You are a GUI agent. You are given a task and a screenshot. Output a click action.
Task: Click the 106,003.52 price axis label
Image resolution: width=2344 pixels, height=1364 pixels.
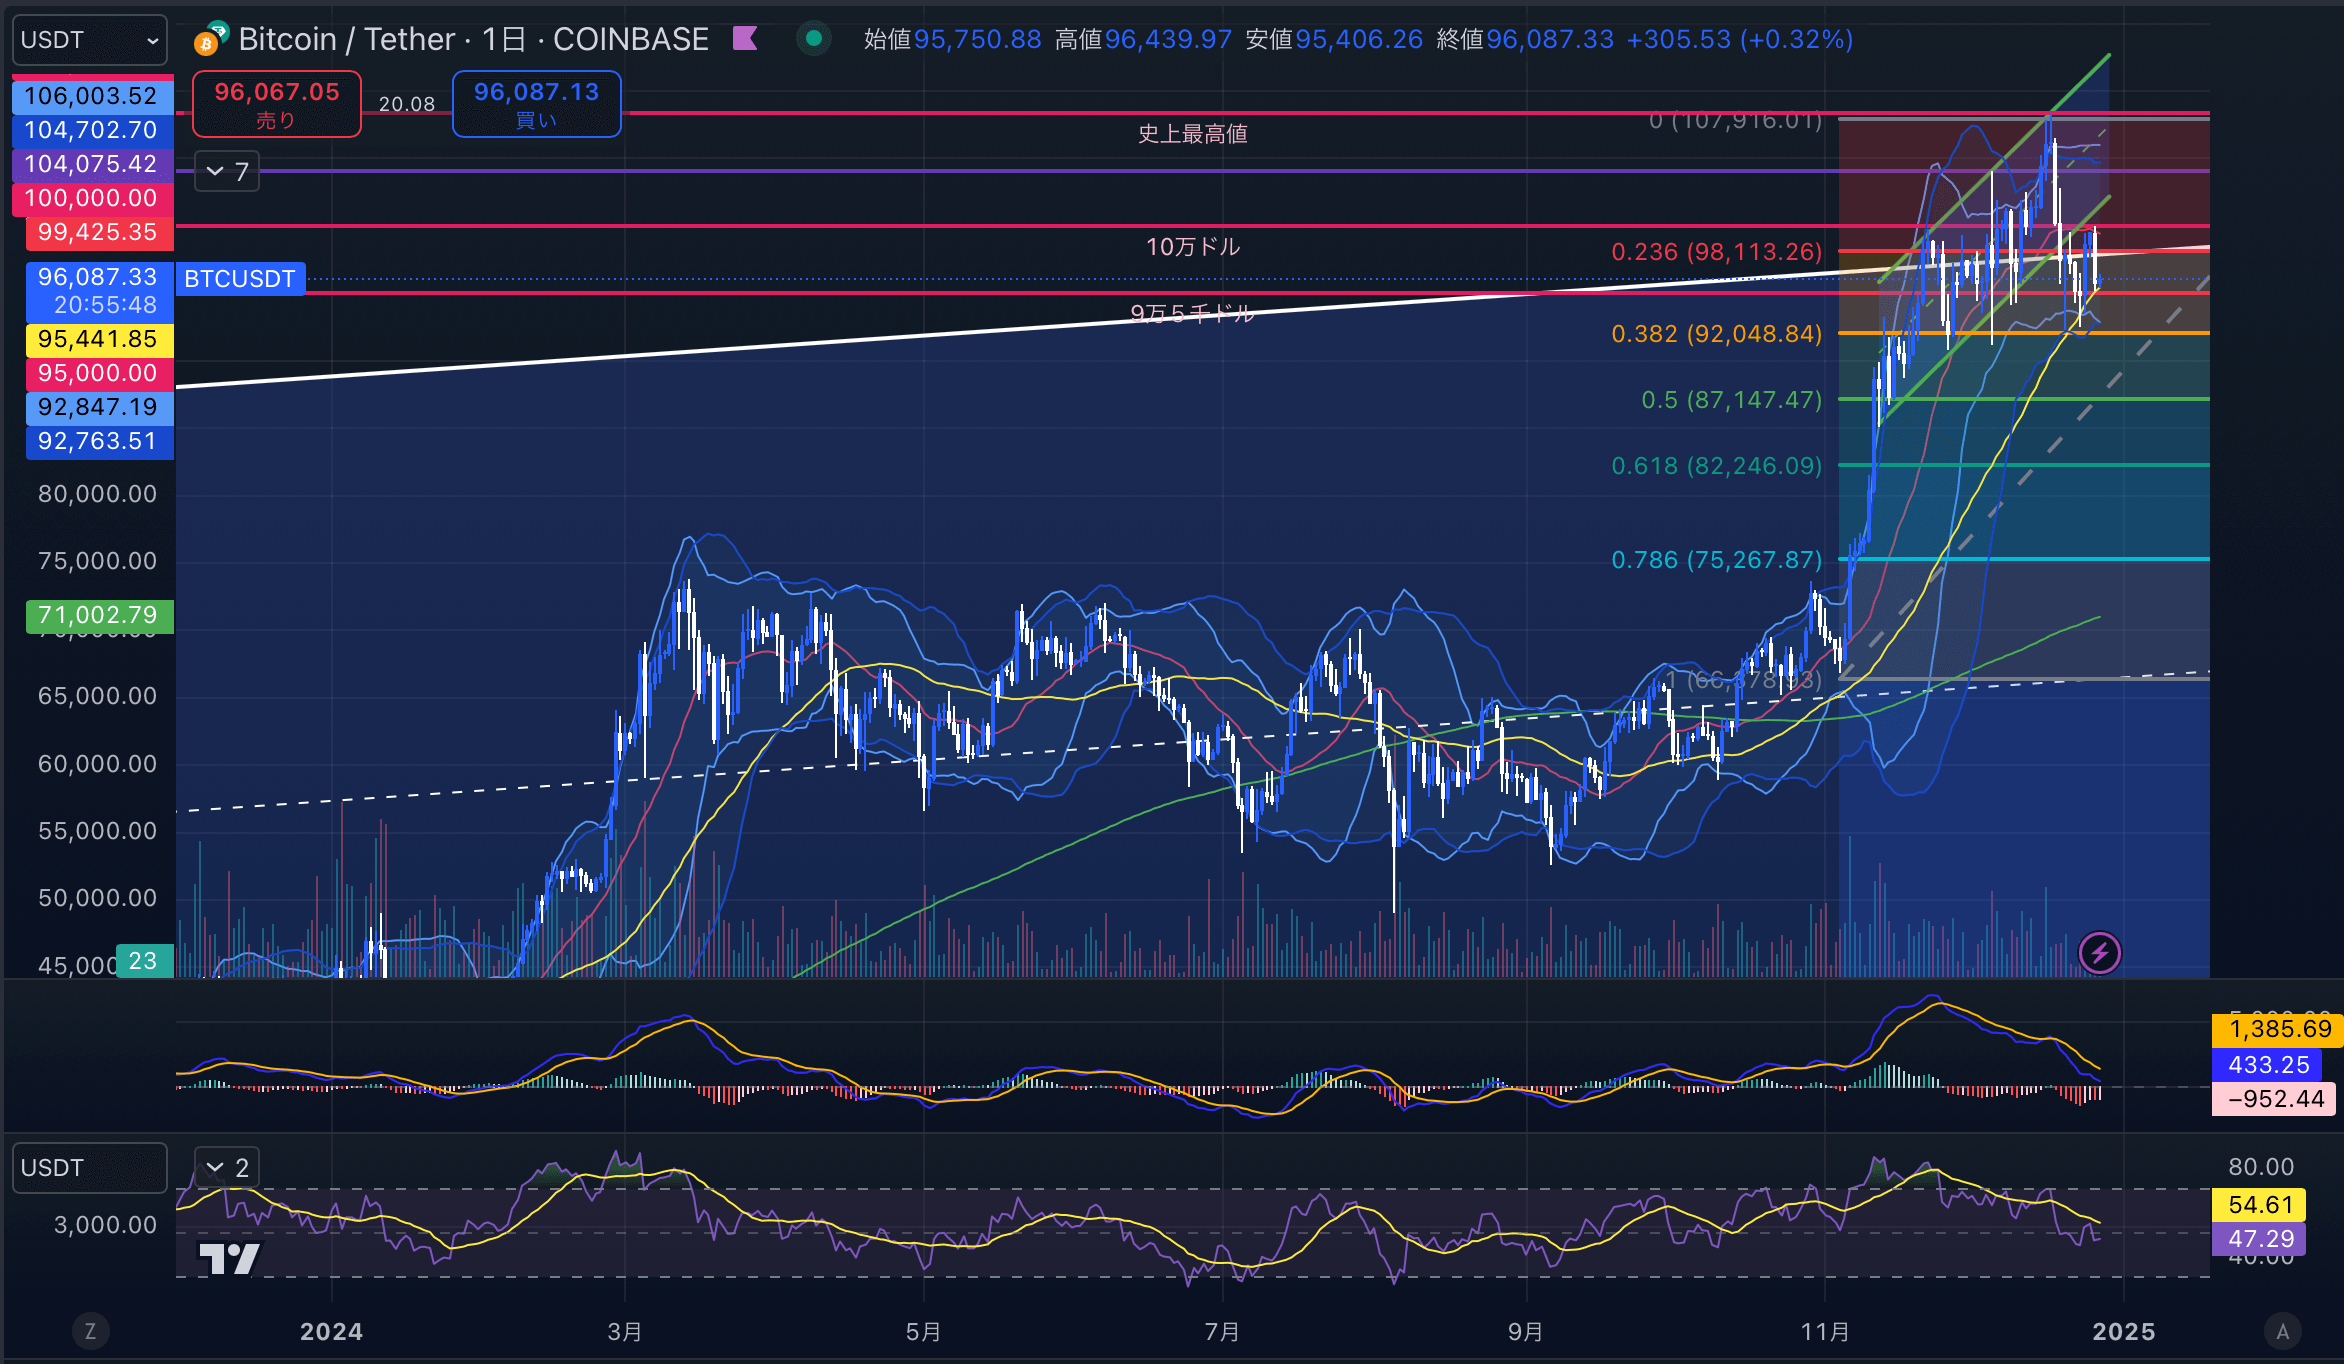(92, 96)
